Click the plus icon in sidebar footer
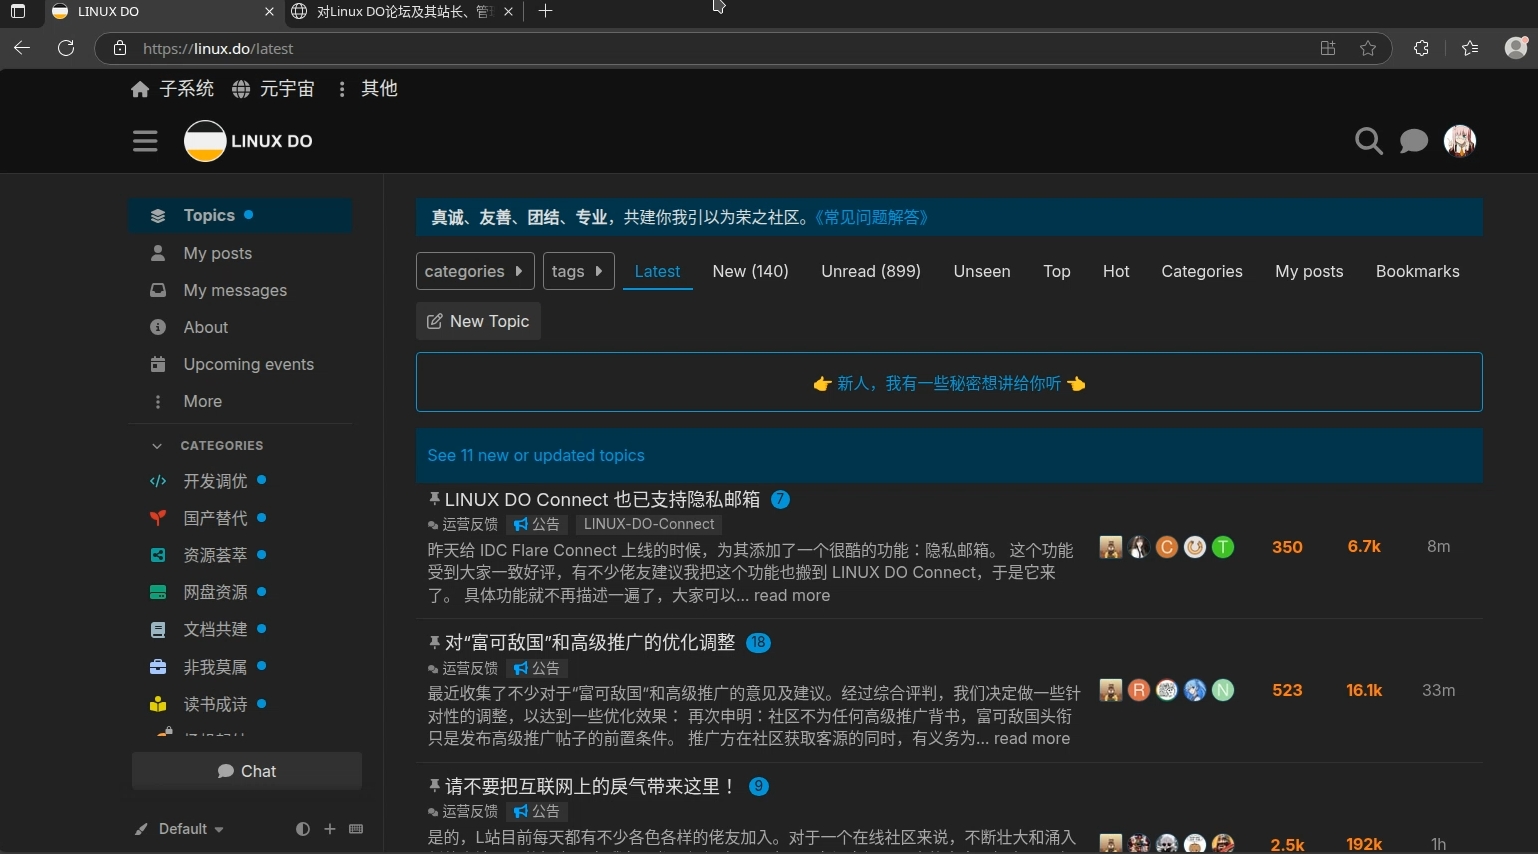The width and height of the screenshot is (1538, 854). point(329,829)
